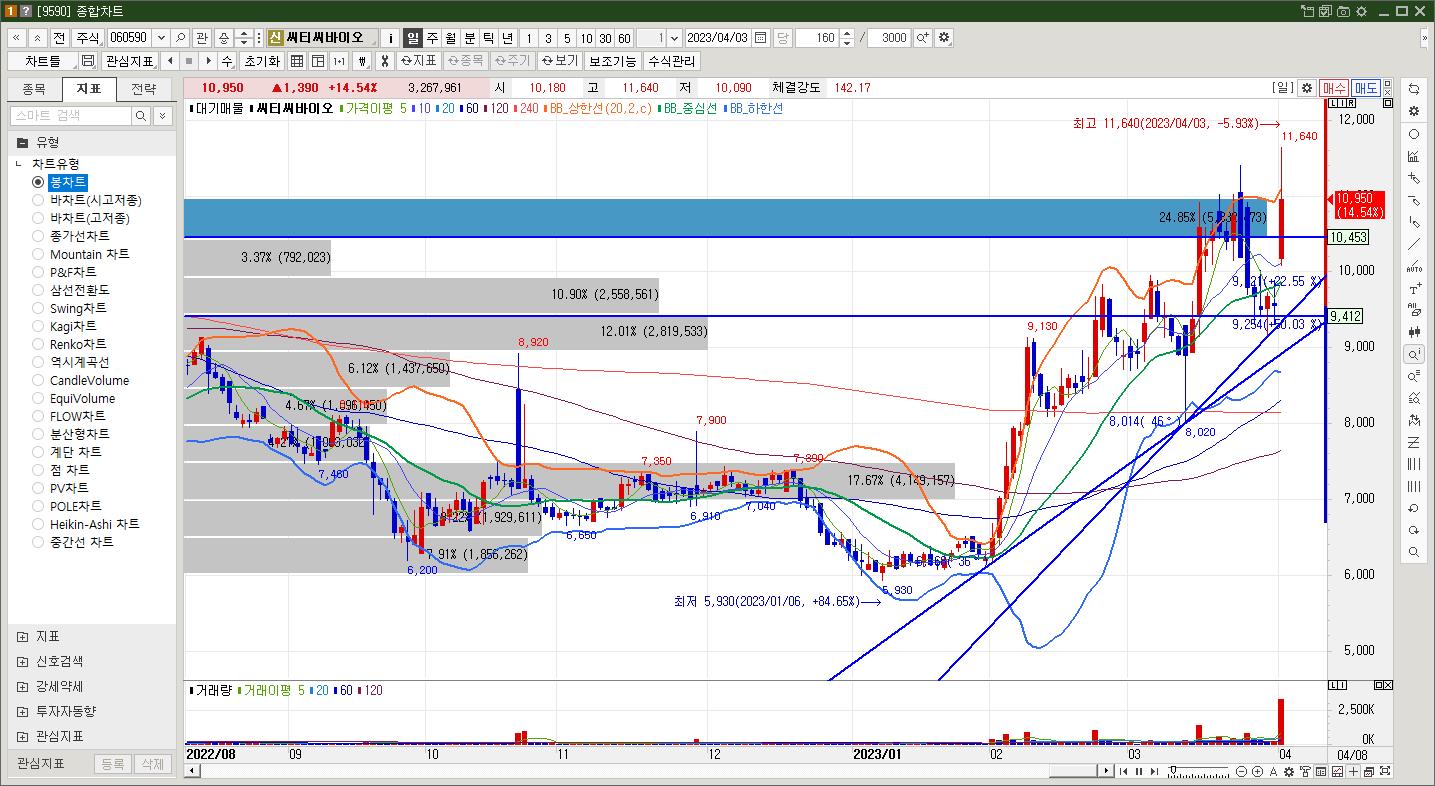Choose P&F차트 chart type
1435x786 pixels.
[38, 272]
